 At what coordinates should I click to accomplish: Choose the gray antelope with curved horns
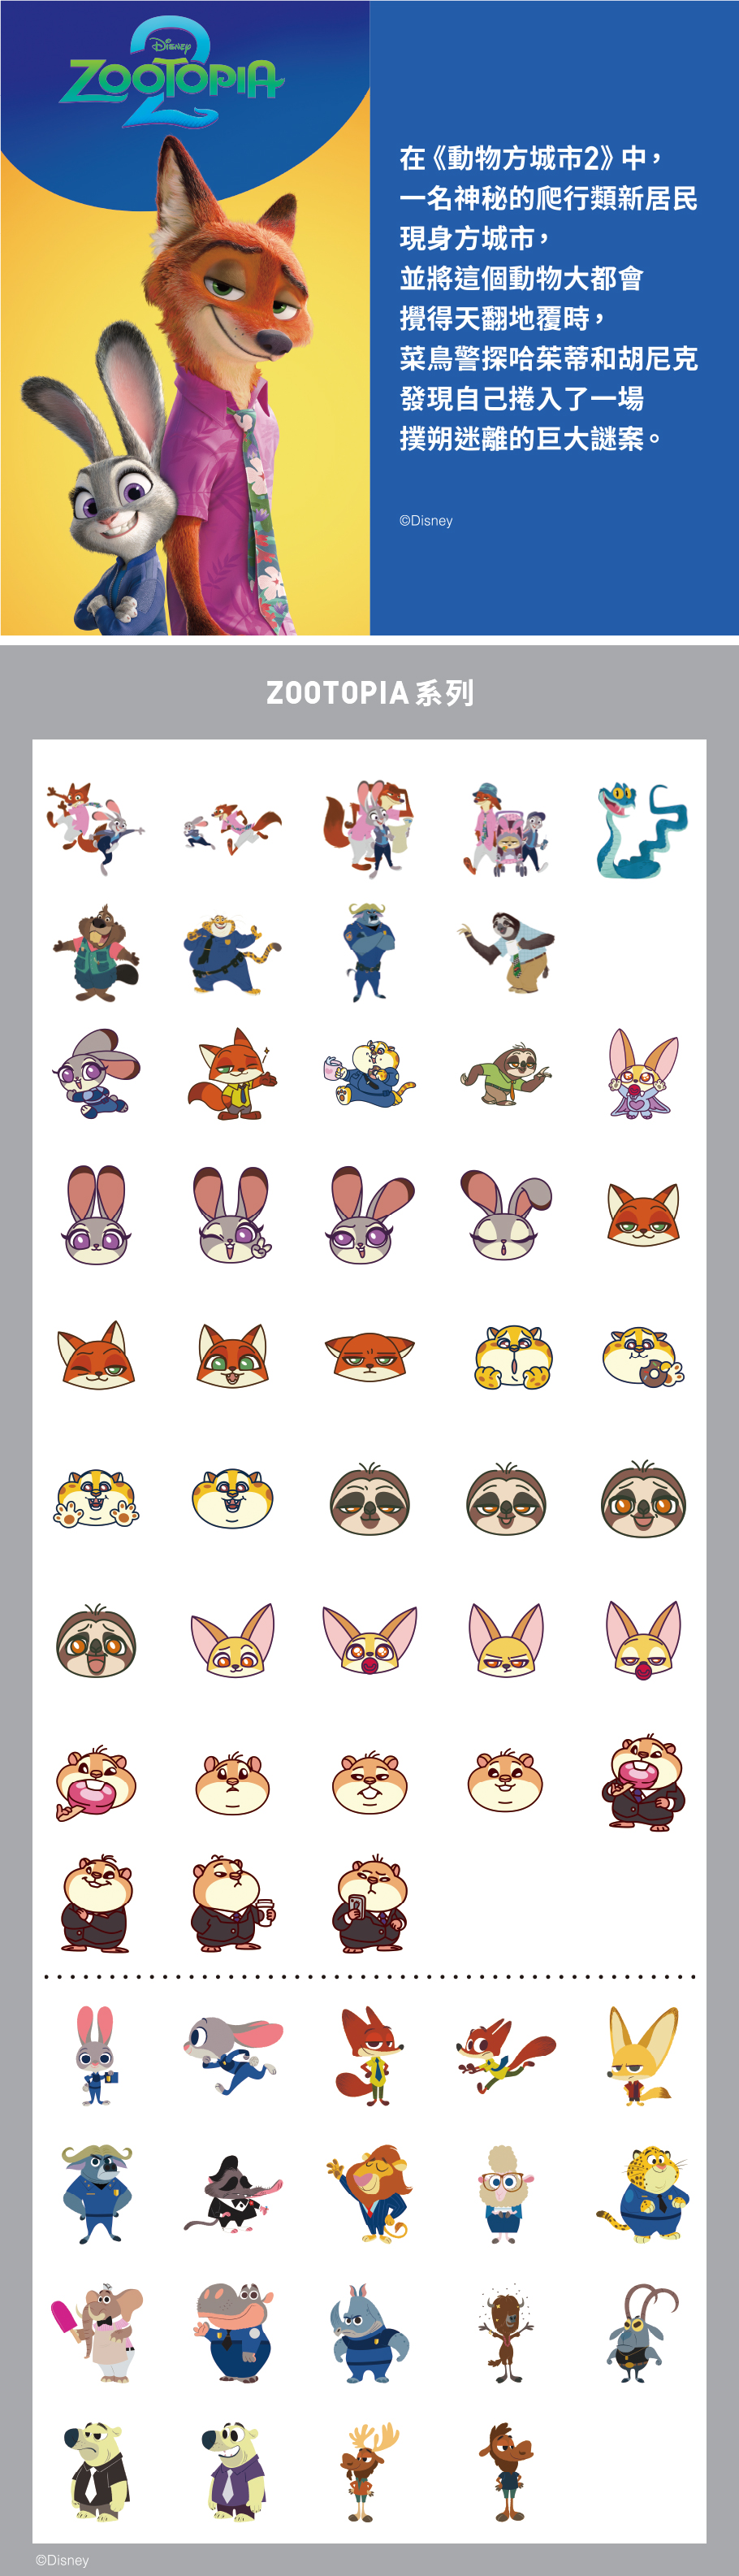643,2333
